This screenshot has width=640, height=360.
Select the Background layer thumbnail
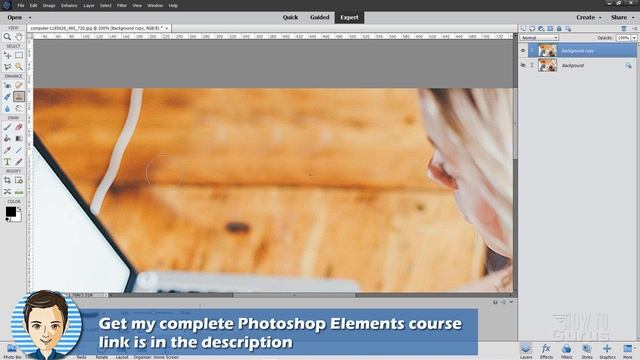(x=547, y=65)
